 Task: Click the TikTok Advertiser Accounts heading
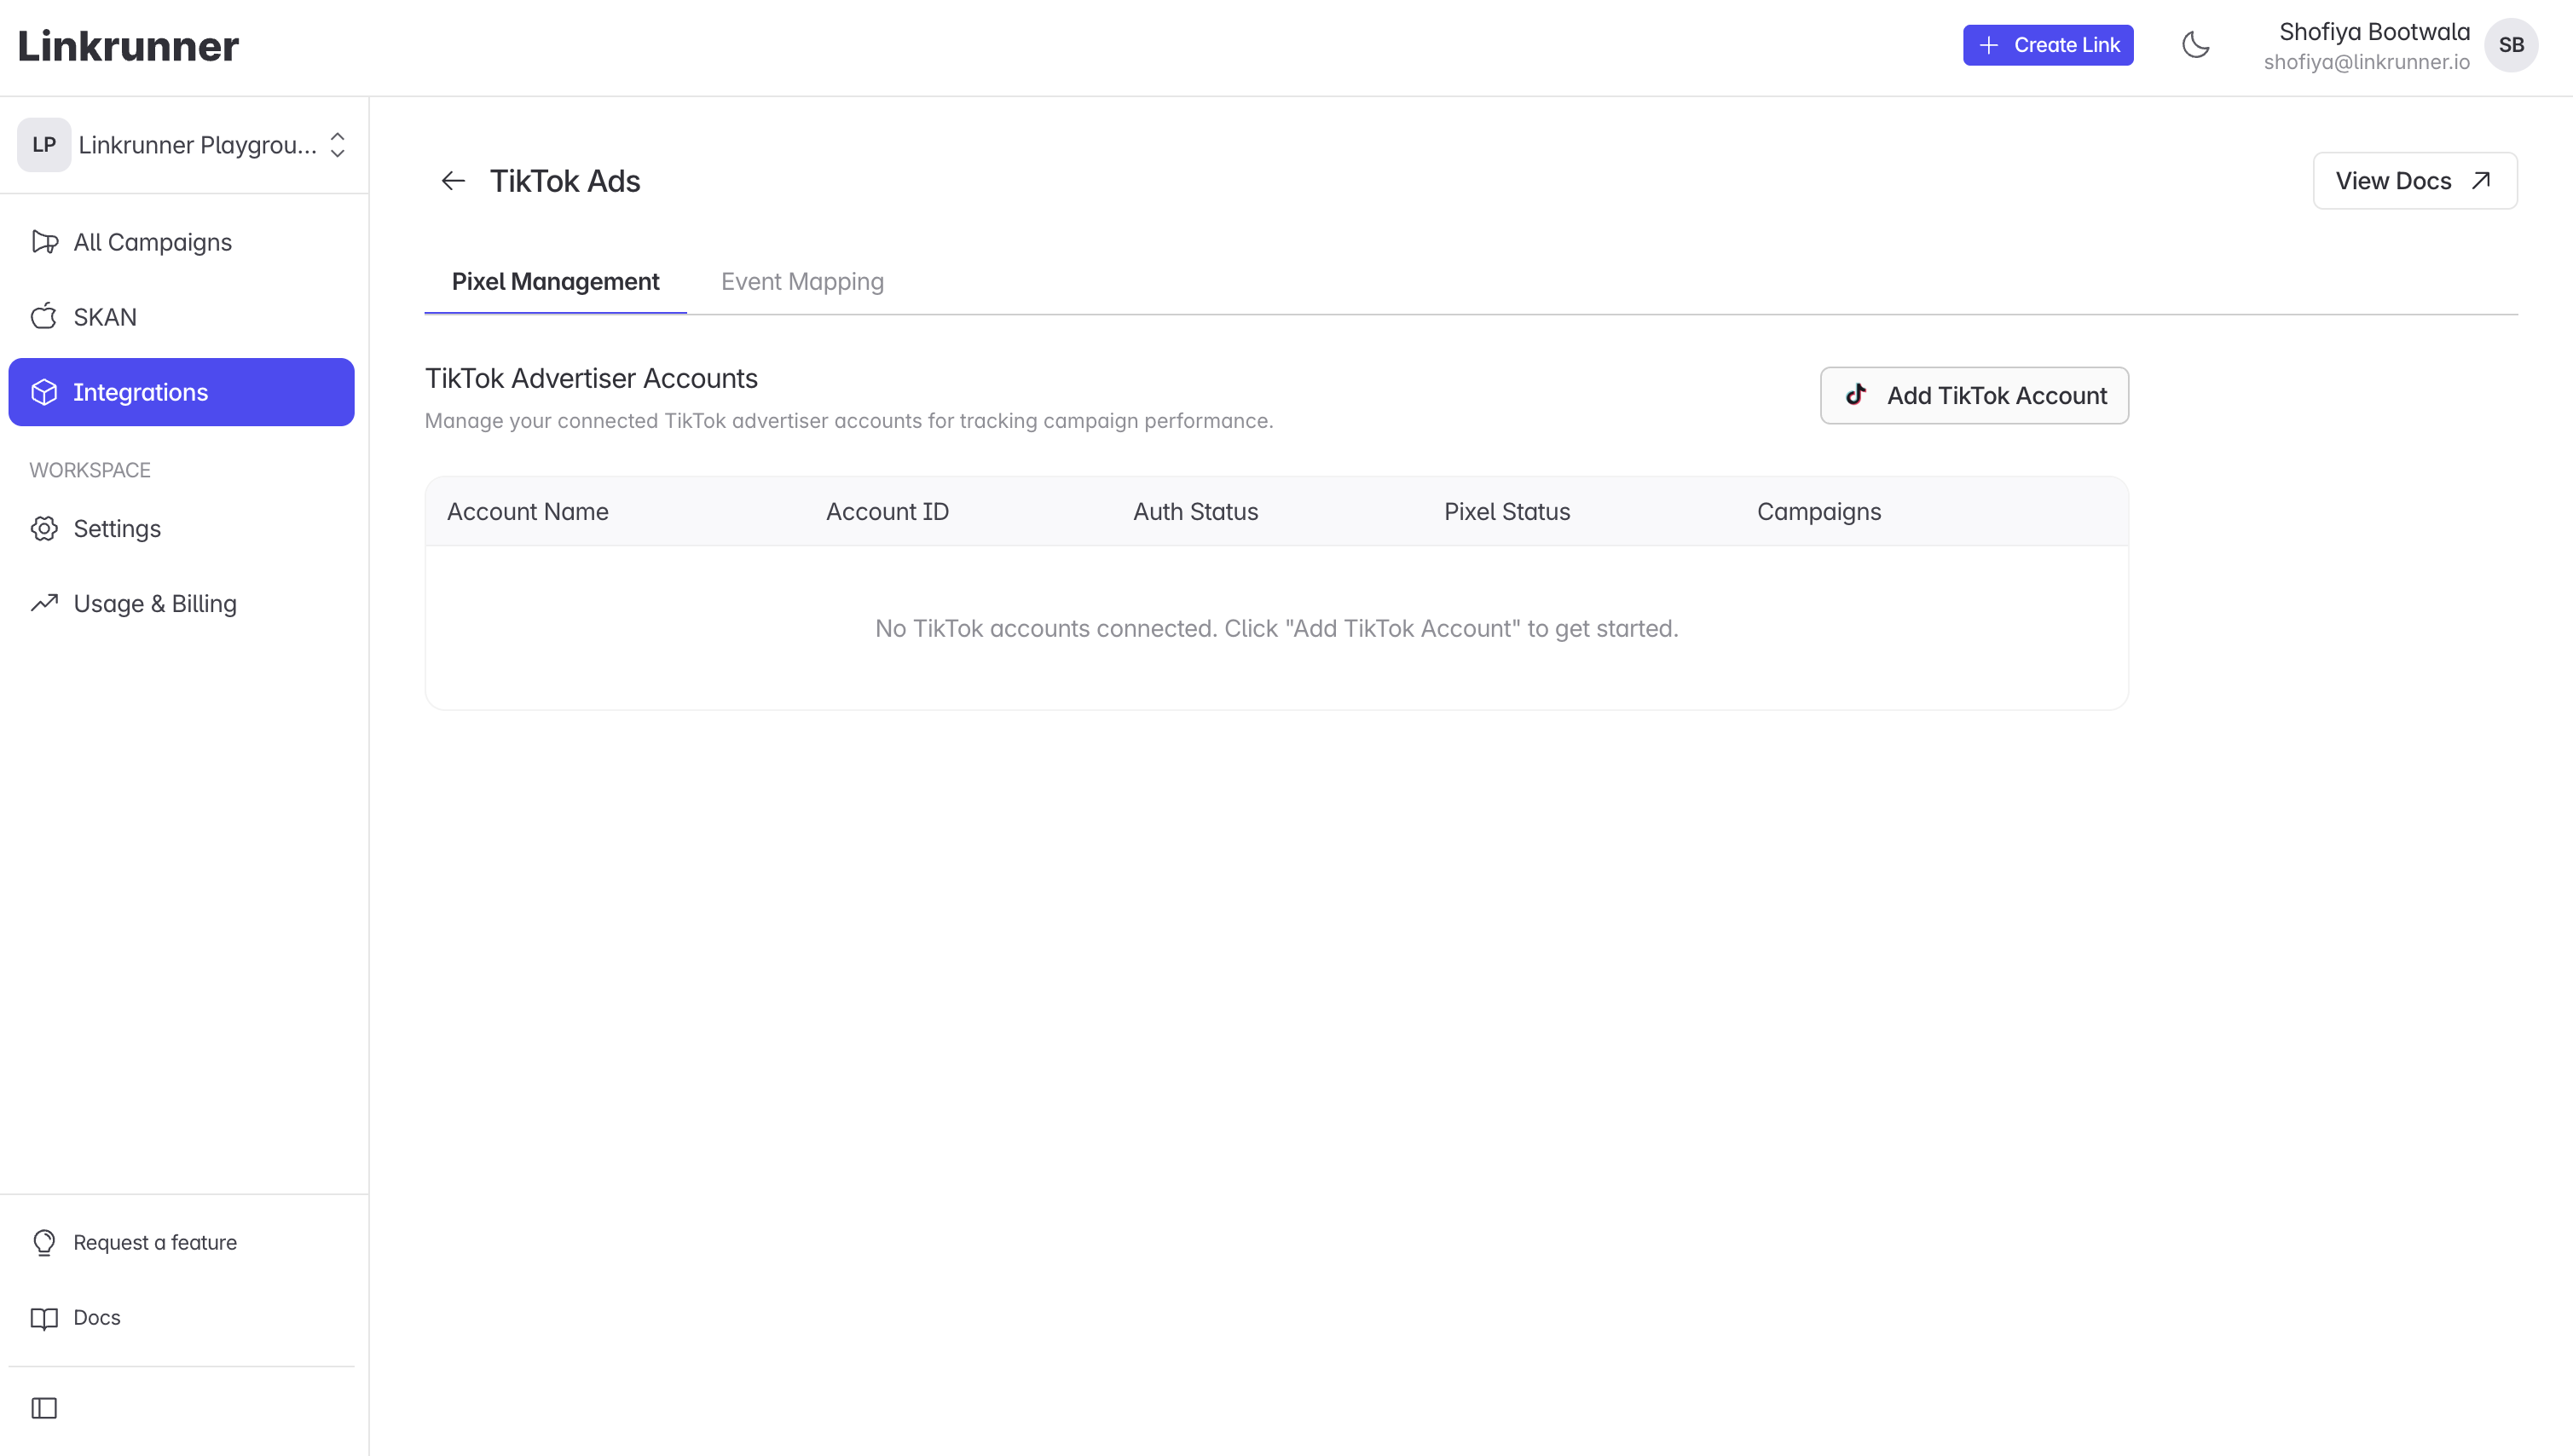point(591,378)
